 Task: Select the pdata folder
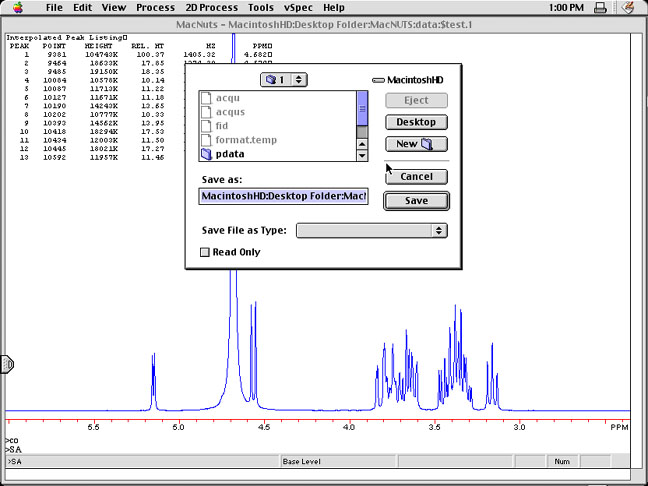tap(229, 155)
